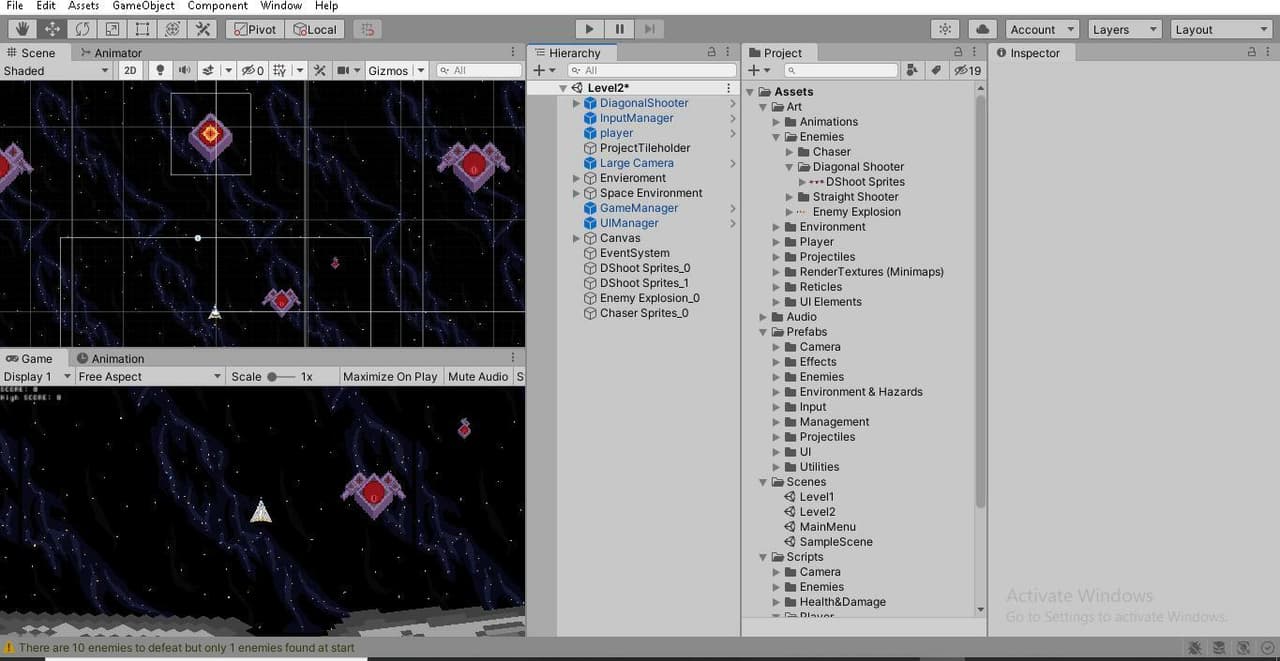
Task: Click the Pause button
Action: click(x=620, y=29)
